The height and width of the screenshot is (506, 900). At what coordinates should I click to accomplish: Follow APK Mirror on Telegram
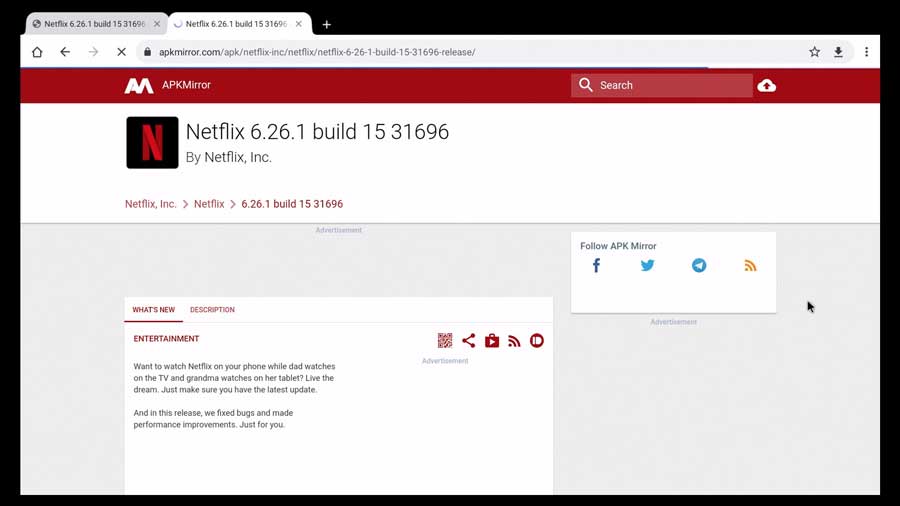tap(699, 266)
